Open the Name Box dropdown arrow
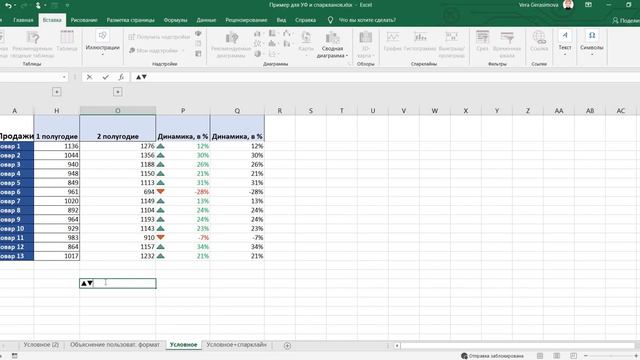 coord(64,77)
